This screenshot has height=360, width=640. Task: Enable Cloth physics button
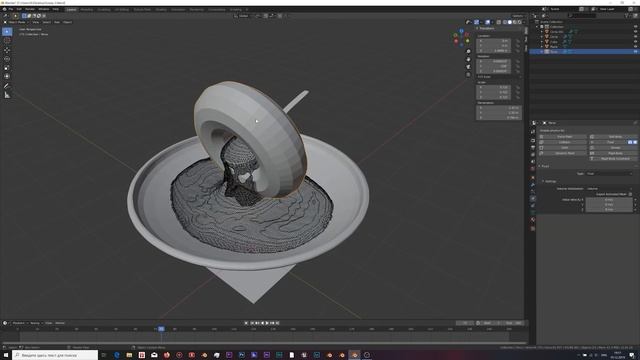coord(563,148)
